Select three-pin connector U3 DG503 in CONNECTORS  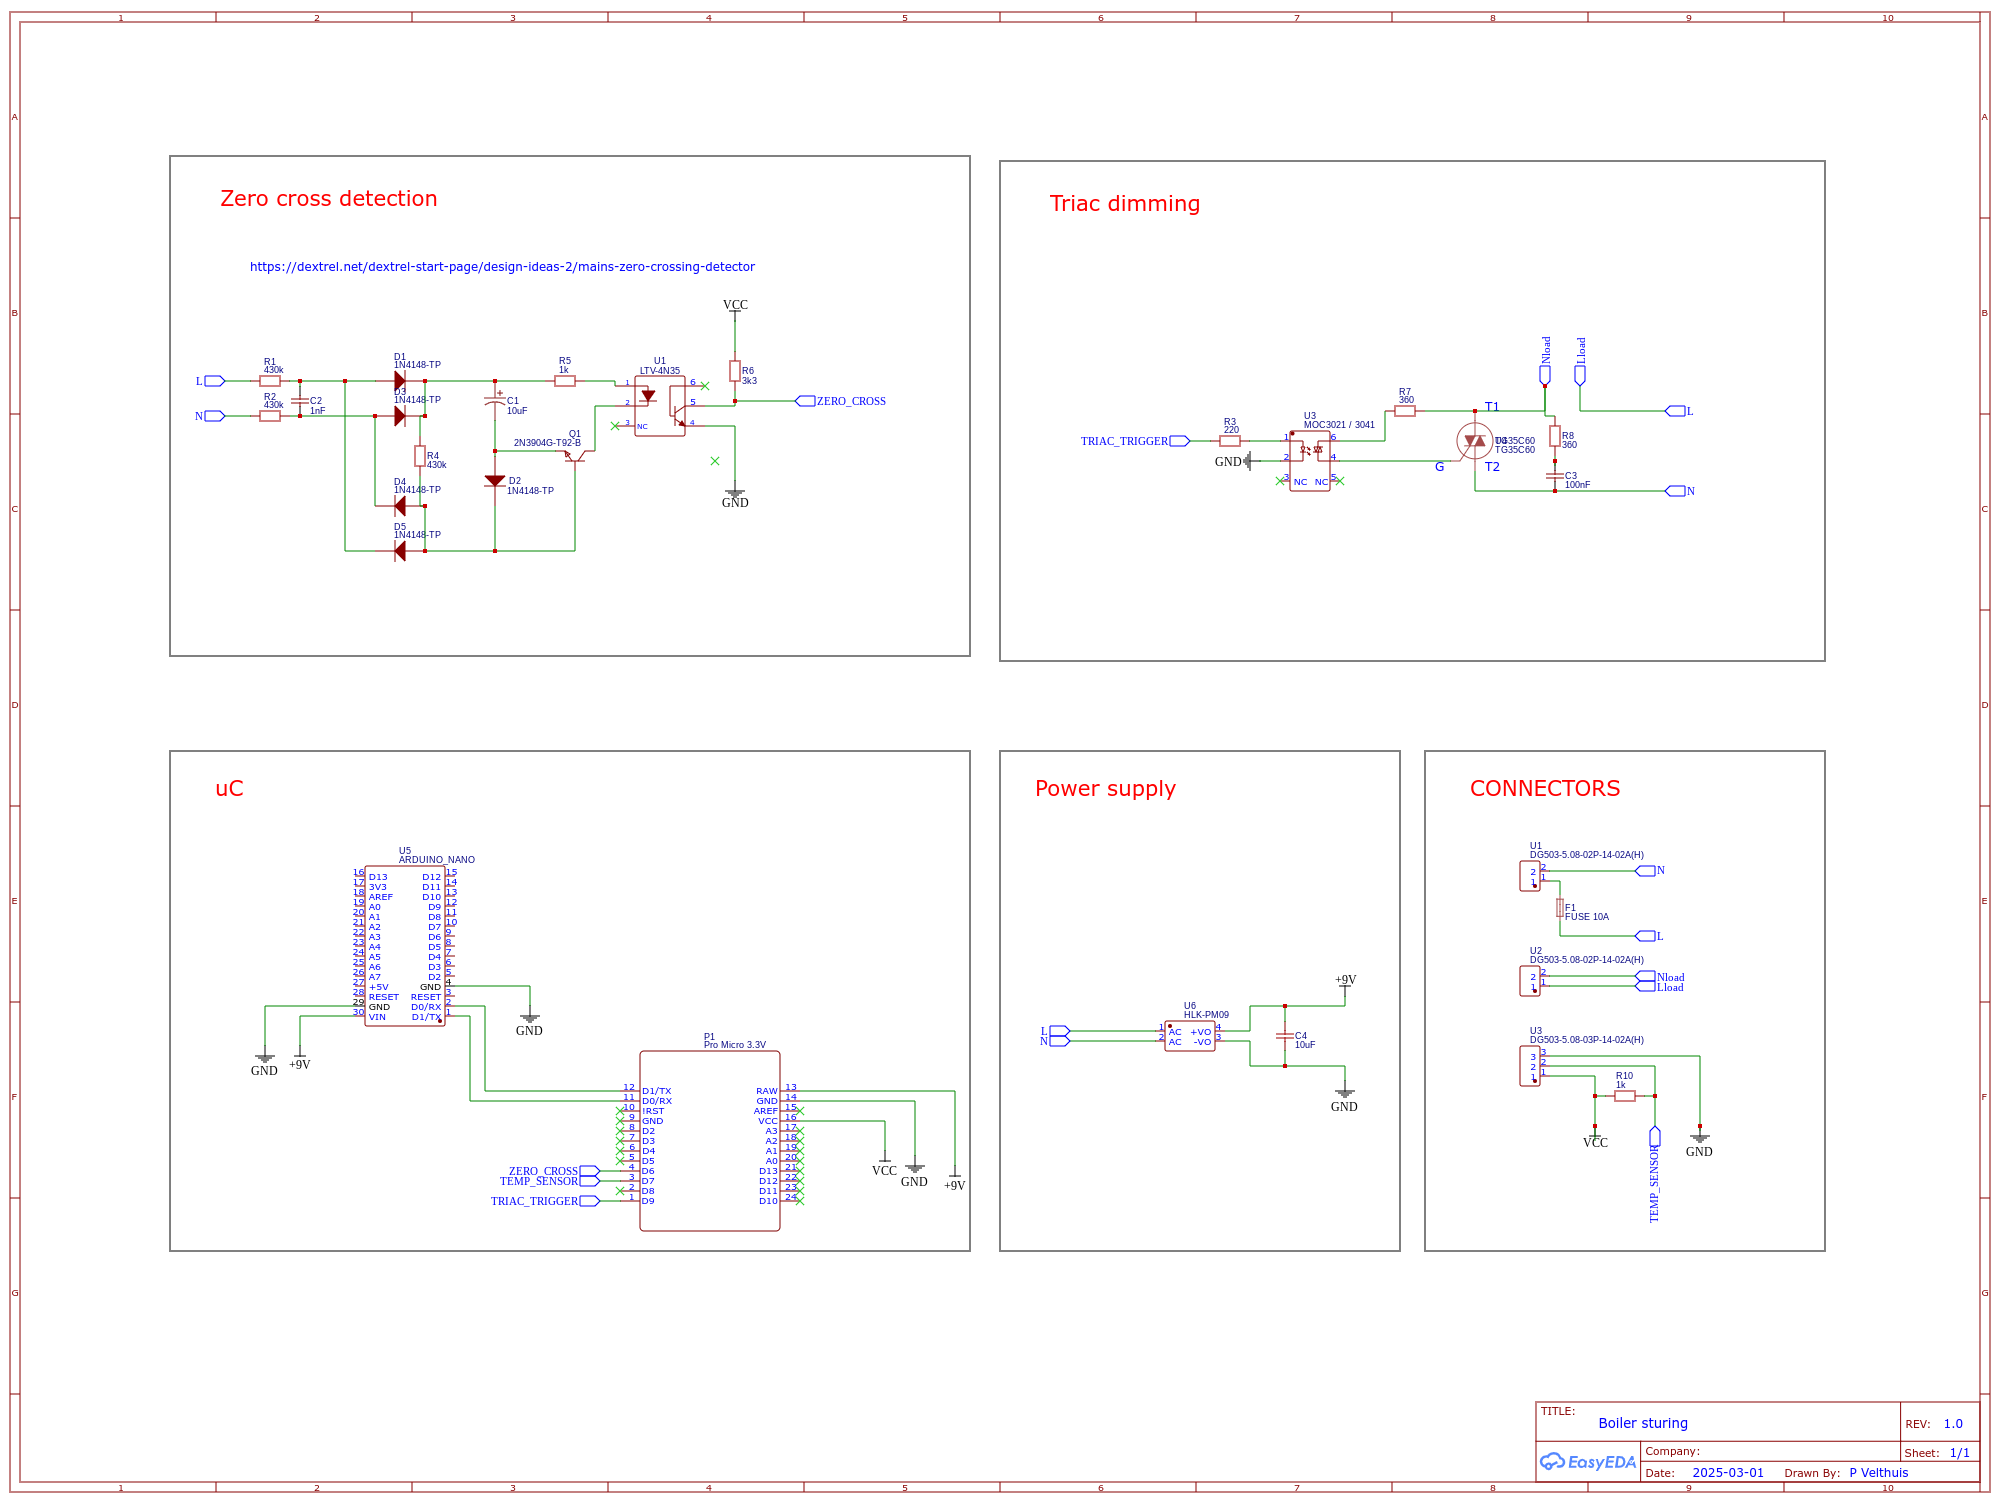1530,1066
